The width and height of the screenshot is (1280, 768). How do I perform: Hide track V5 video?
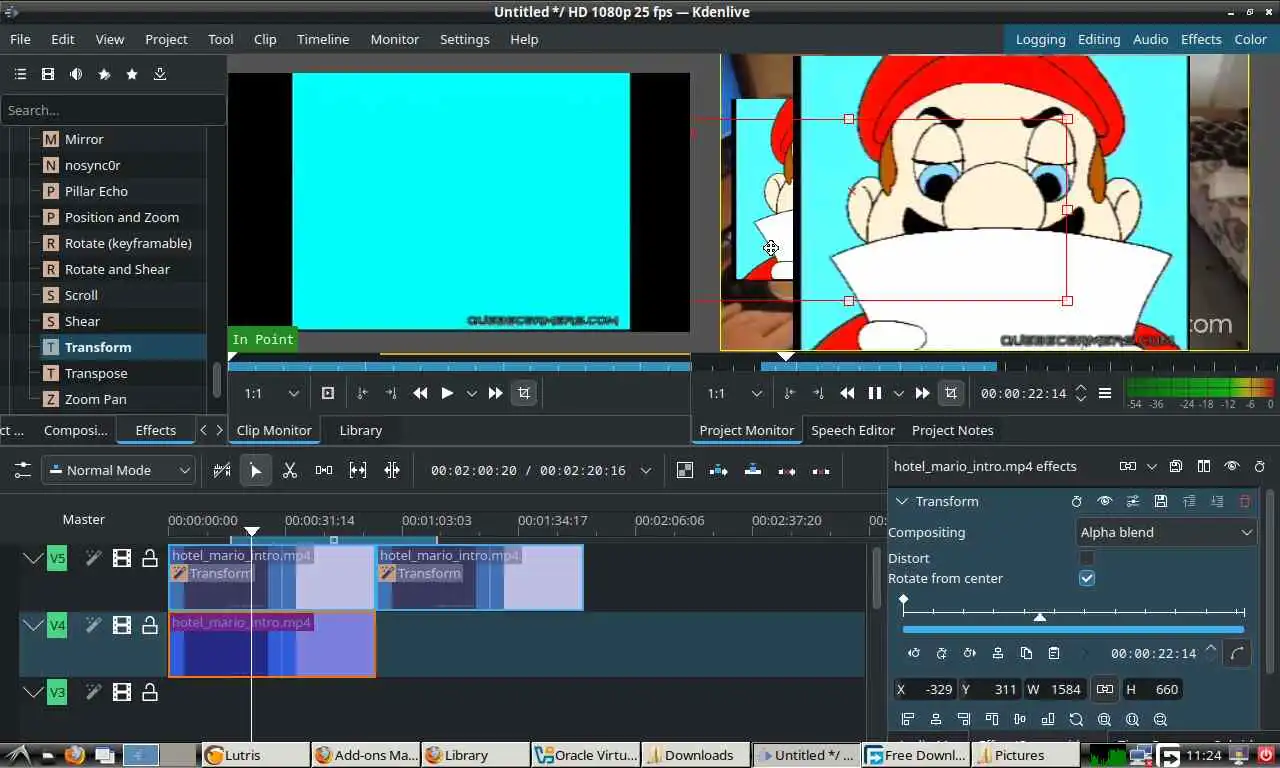[x=122, y=558]
